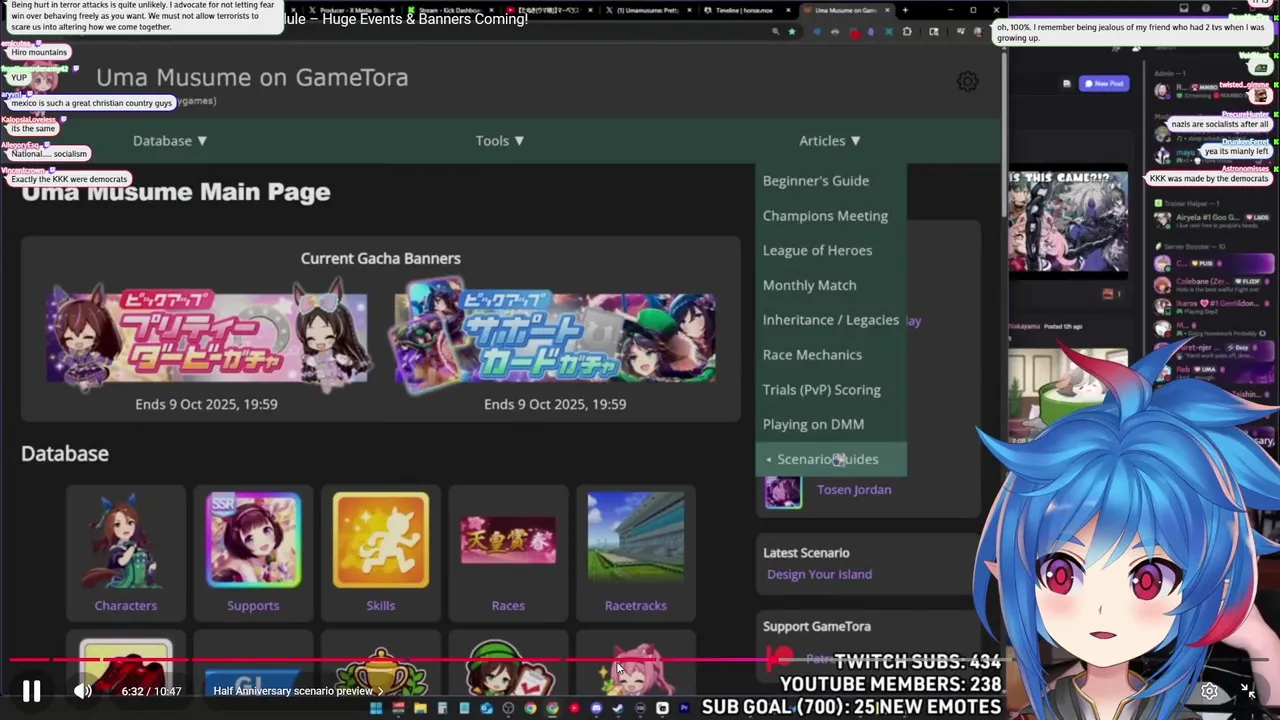Select Champions Meeting menu entry
The width and height of the screenshot is (1280, 720).
[825, 216]
